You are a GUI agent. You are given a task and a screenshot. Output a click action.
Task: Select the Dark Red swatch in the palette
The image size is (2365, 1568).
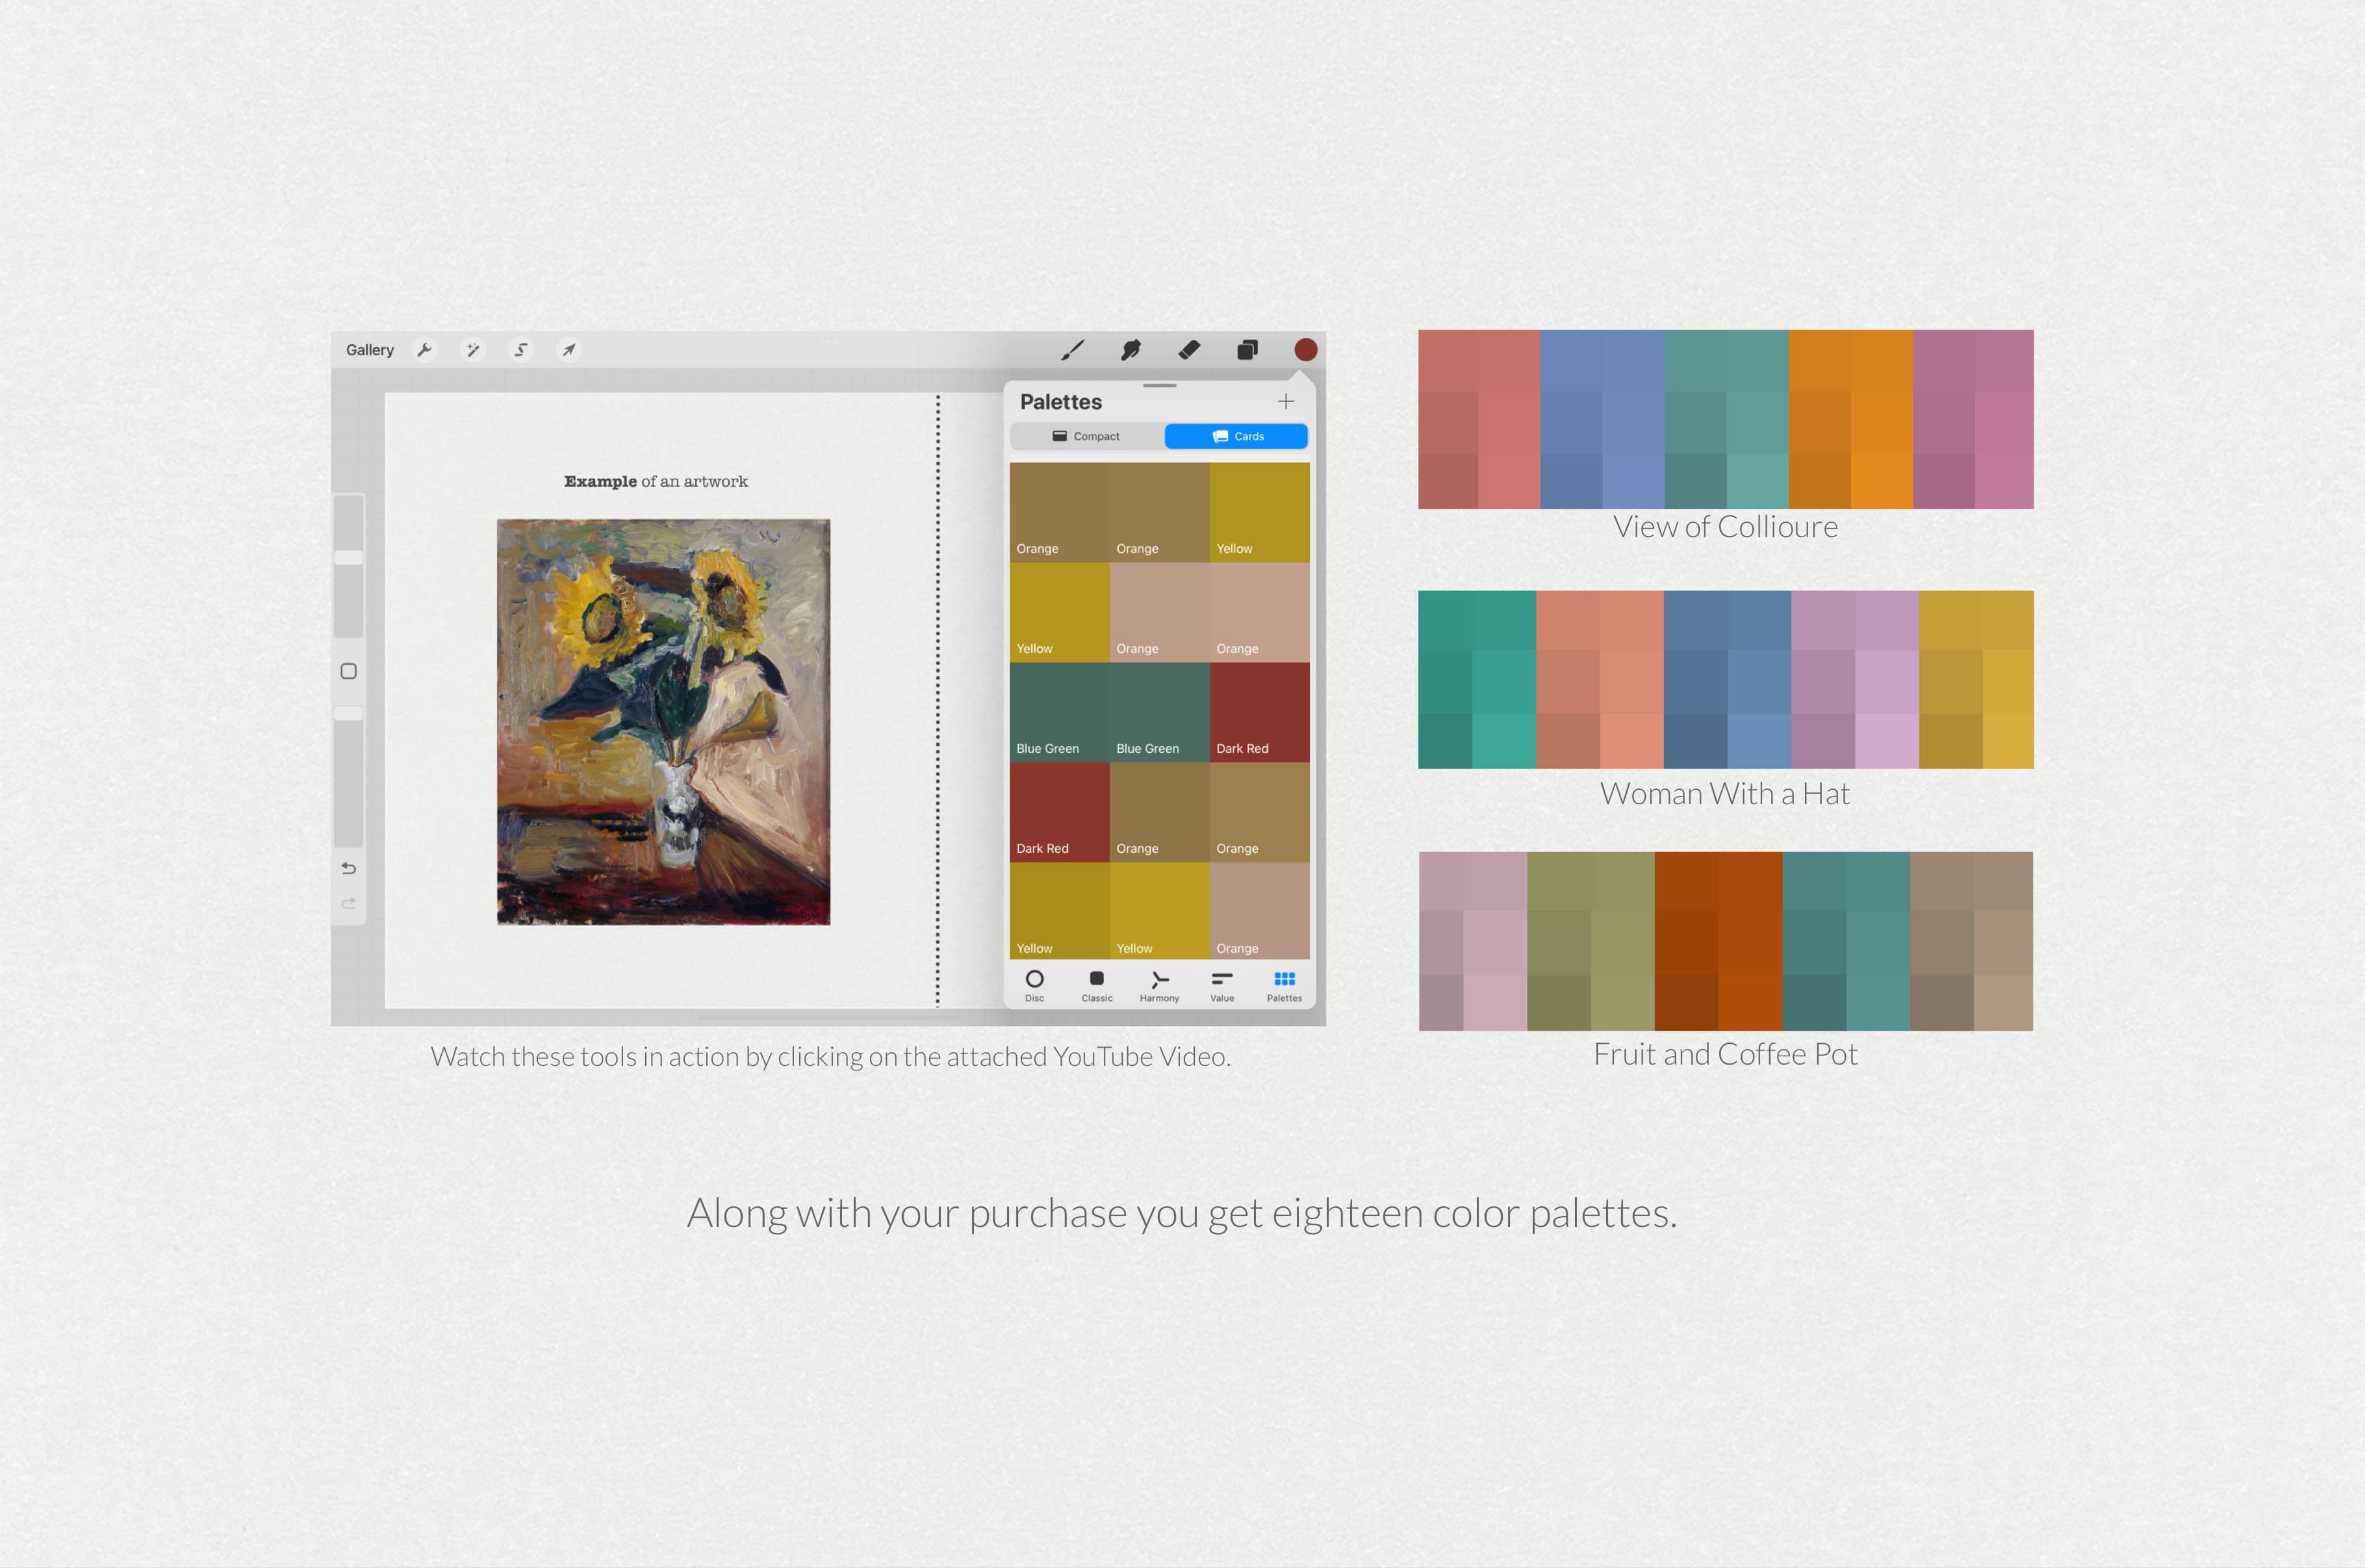point(1259,710)
